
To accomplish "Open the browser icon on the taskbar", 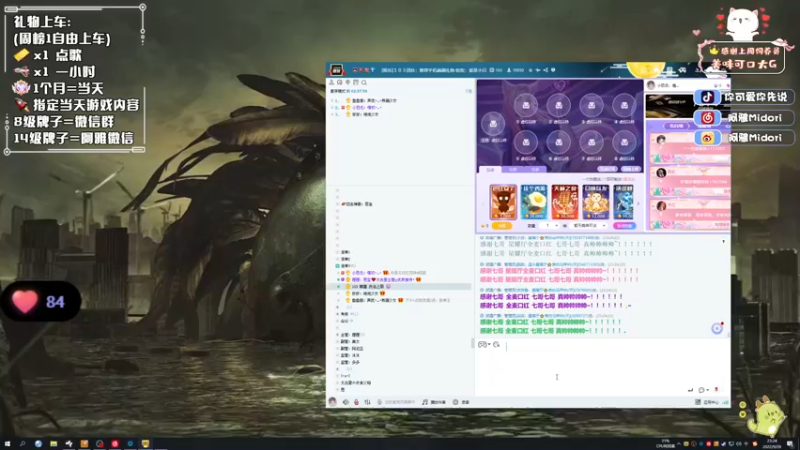I will coord(38,443).
